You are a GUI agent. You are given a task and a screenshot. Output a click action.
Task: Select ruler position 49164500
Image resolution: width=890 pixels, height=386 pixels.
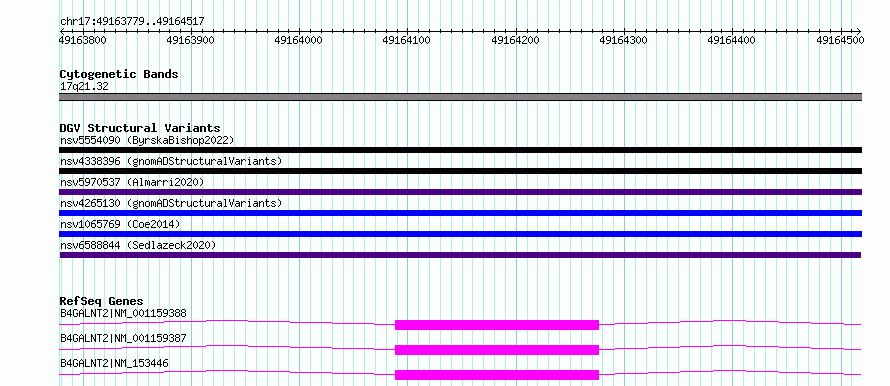click(x=840, y=40)
